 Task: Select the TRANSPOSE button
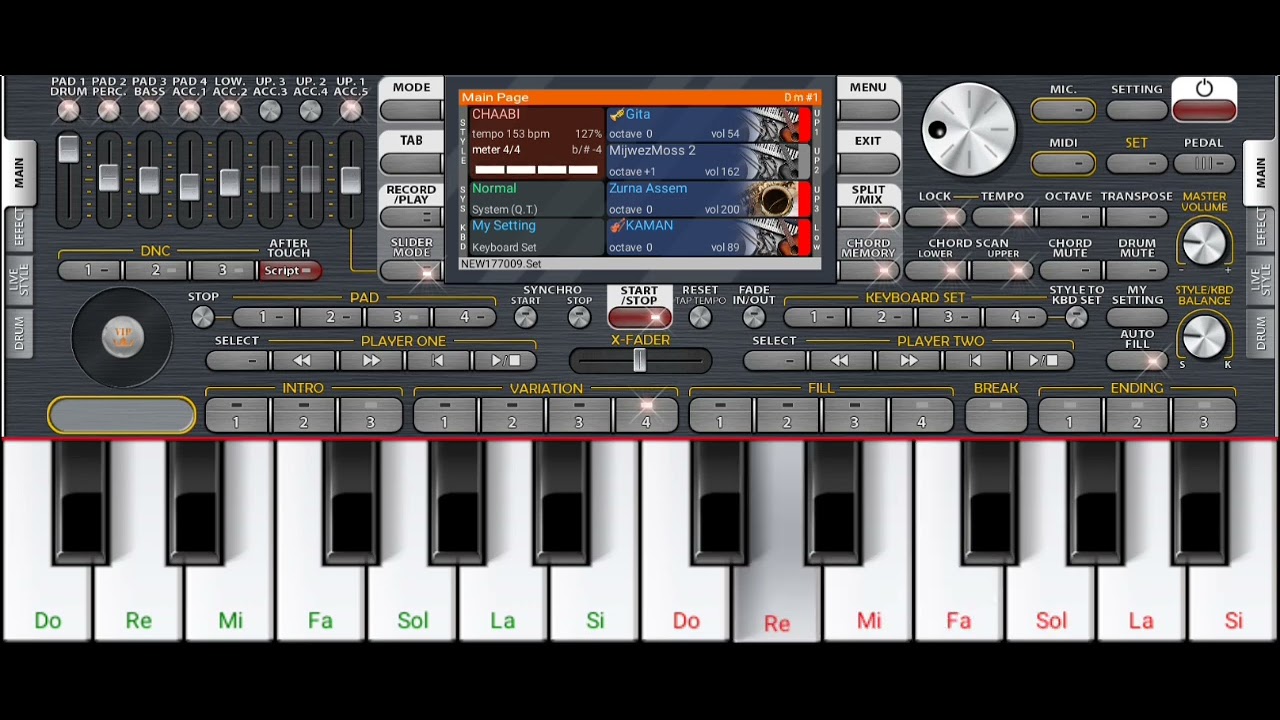click(x=1137, y=217)
